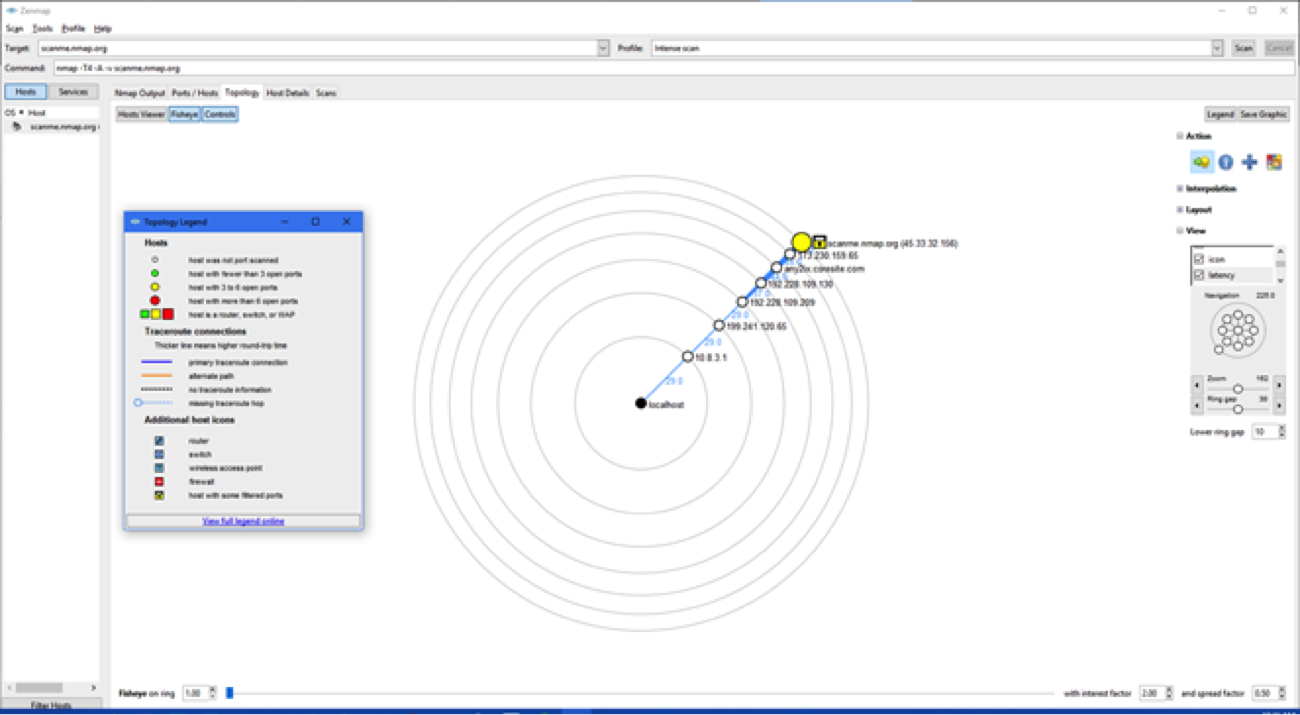
Task: Switch to the Nmap Output tab
Action: point(139,93)
